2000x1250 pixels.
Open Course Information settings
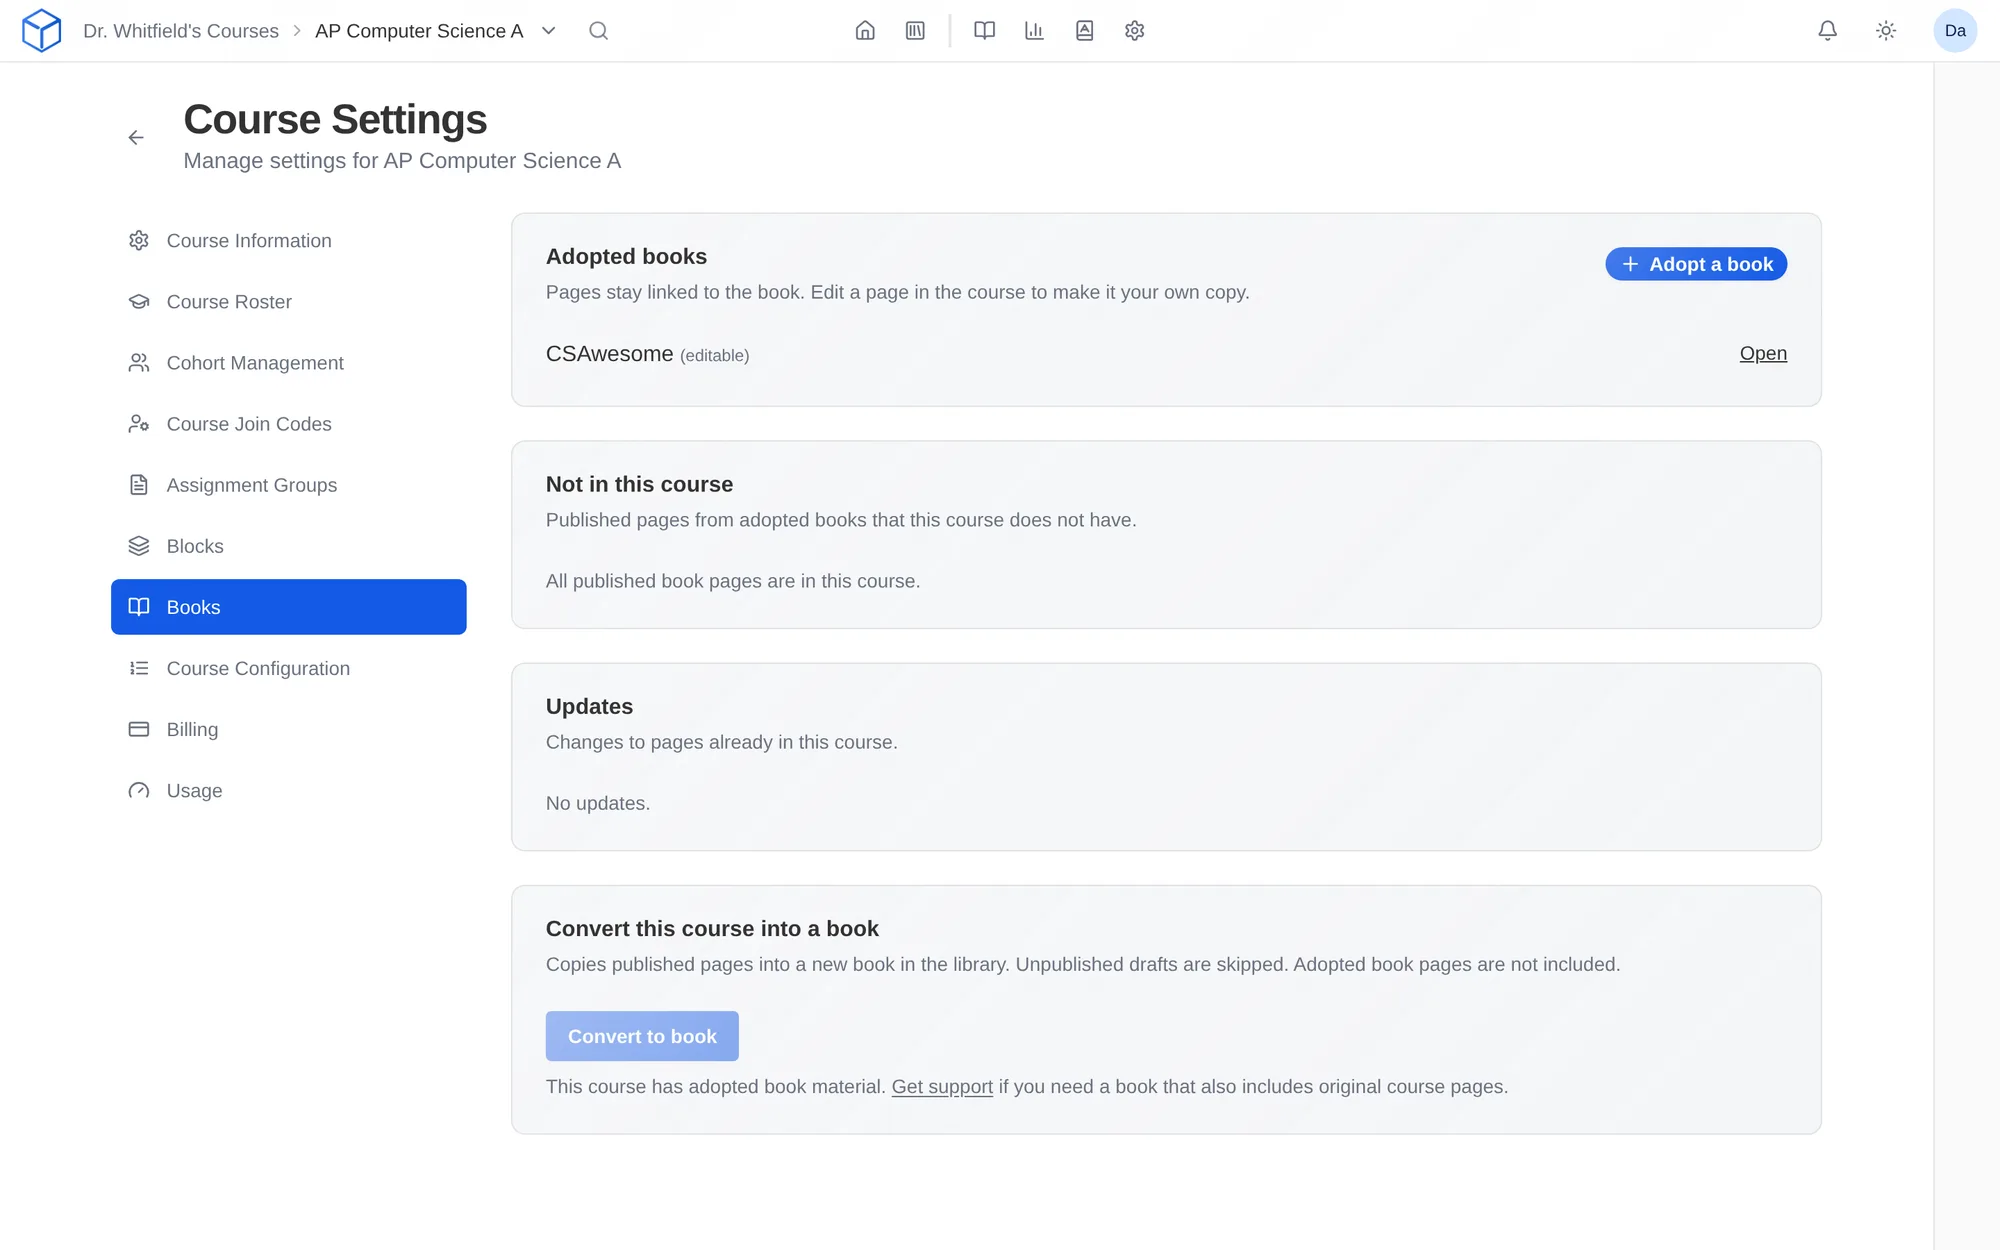[289, 241]
